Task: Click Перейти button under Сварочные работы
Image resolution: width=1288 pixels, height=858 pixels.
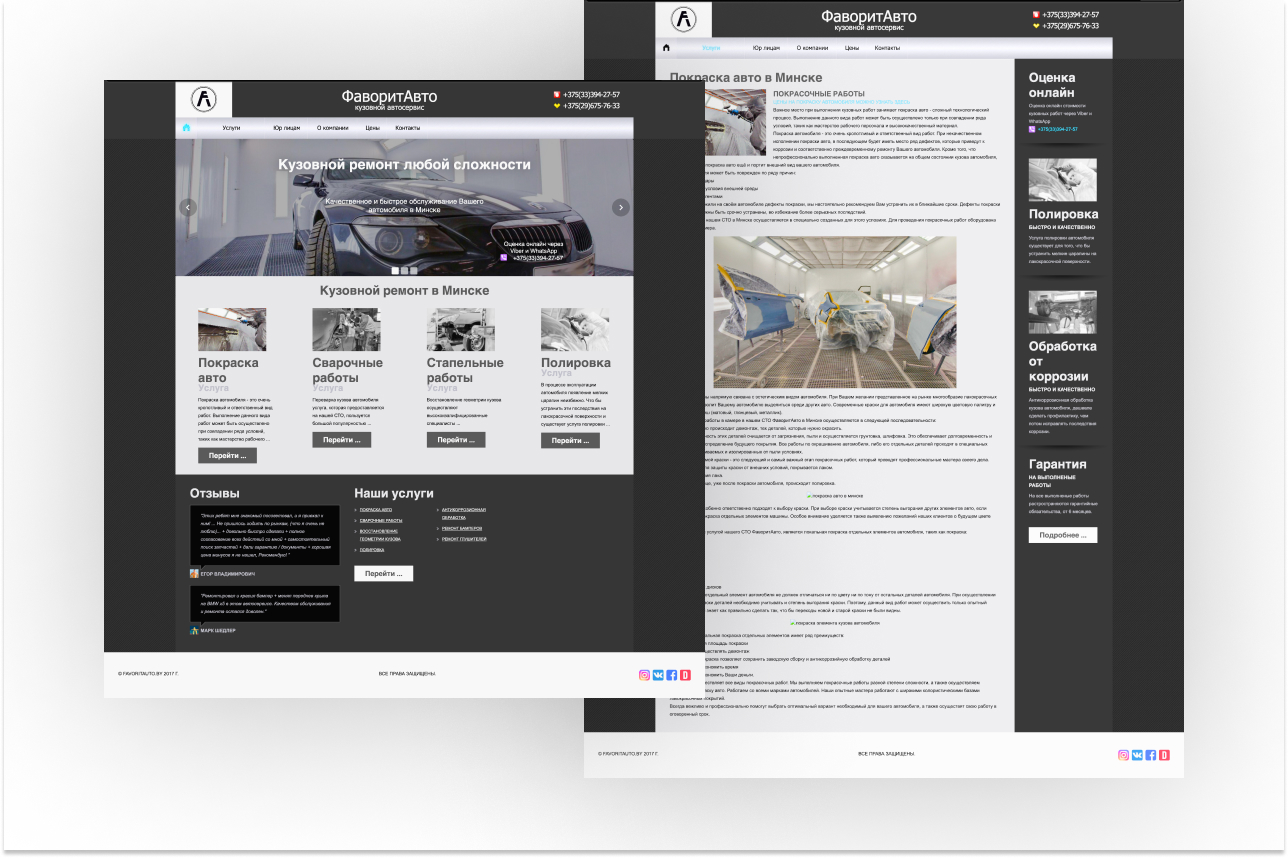Action: click(341, 440)
